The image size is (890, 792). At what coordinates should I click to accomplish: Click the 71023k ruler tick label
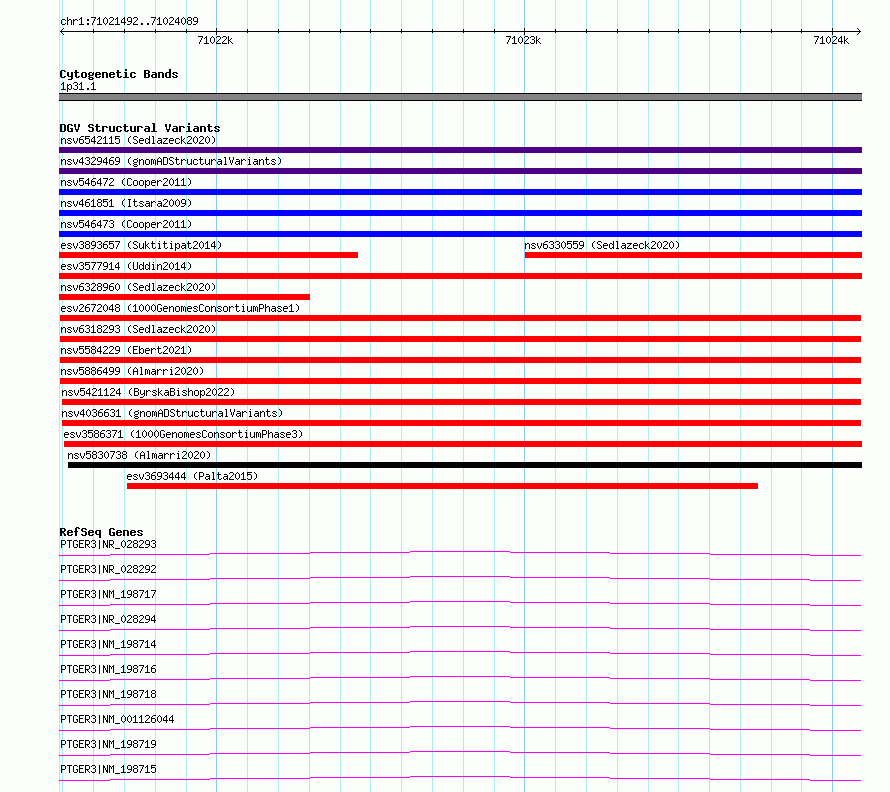523,40
